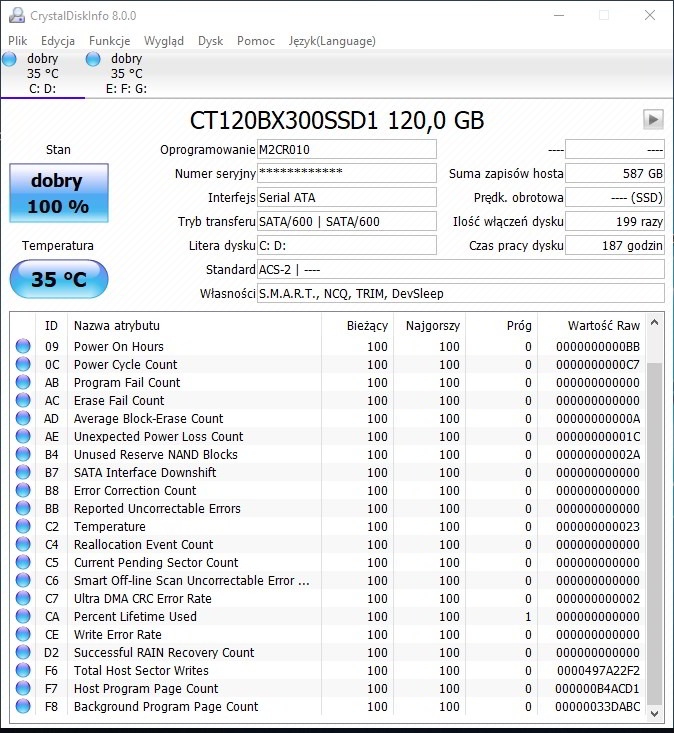
Task: Click the status orb for Reallocation Event Count
Action: click(23, 544)
